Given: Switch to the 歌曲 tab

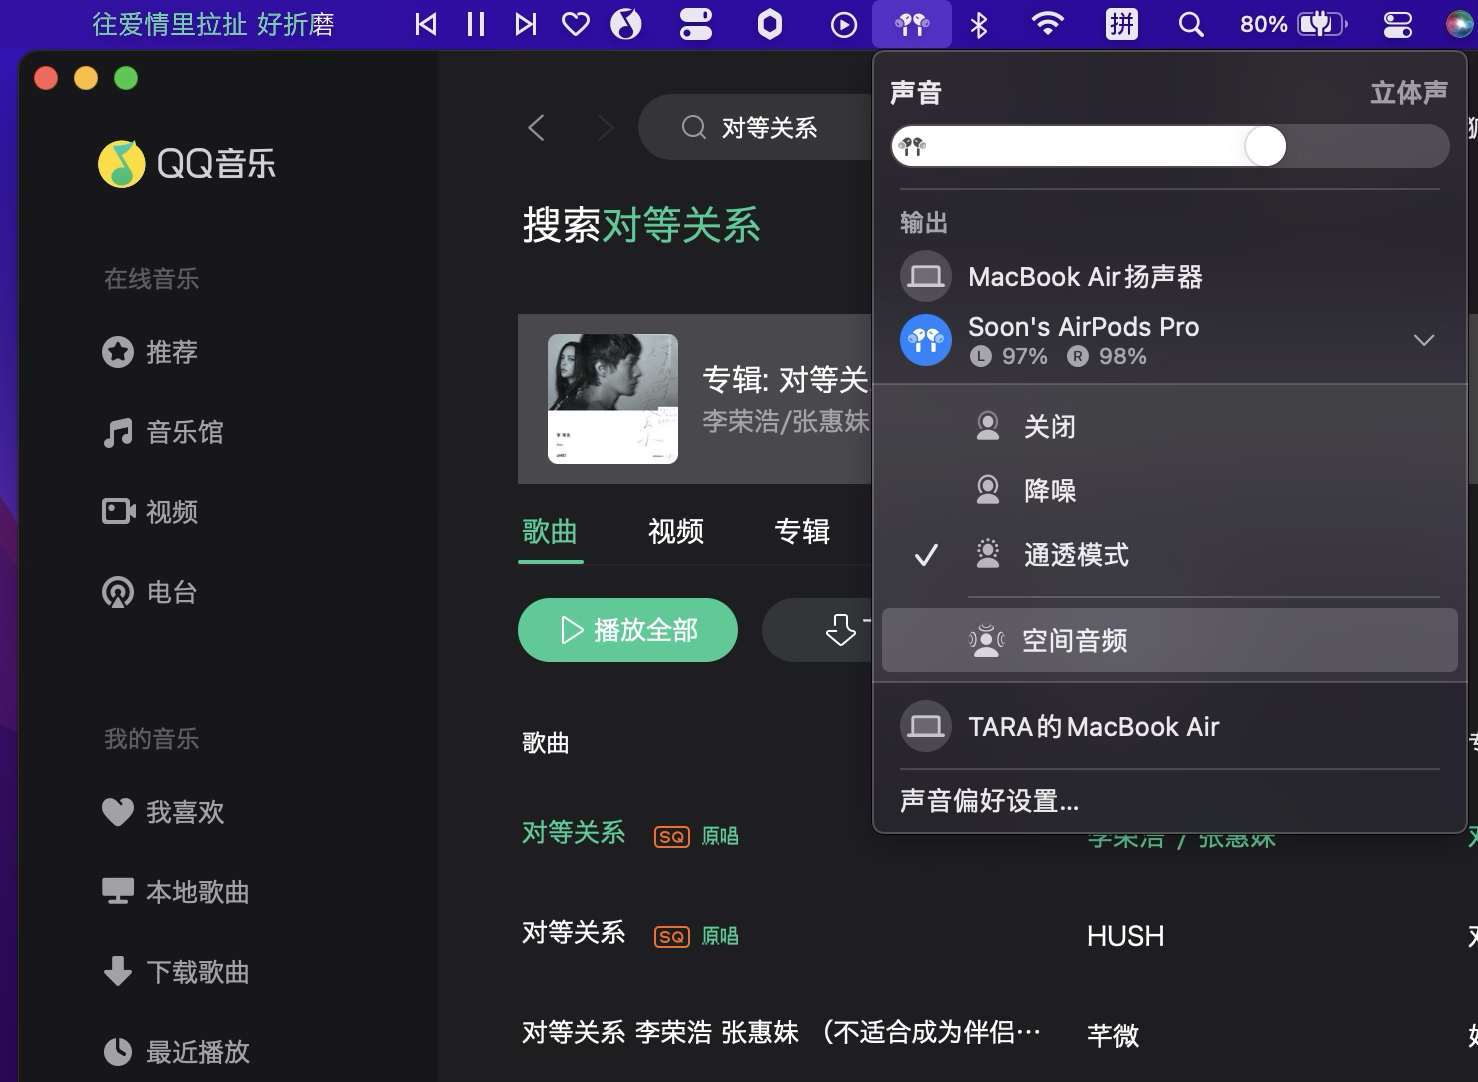Looking at the screenshot, I should [x=550, y=531].
